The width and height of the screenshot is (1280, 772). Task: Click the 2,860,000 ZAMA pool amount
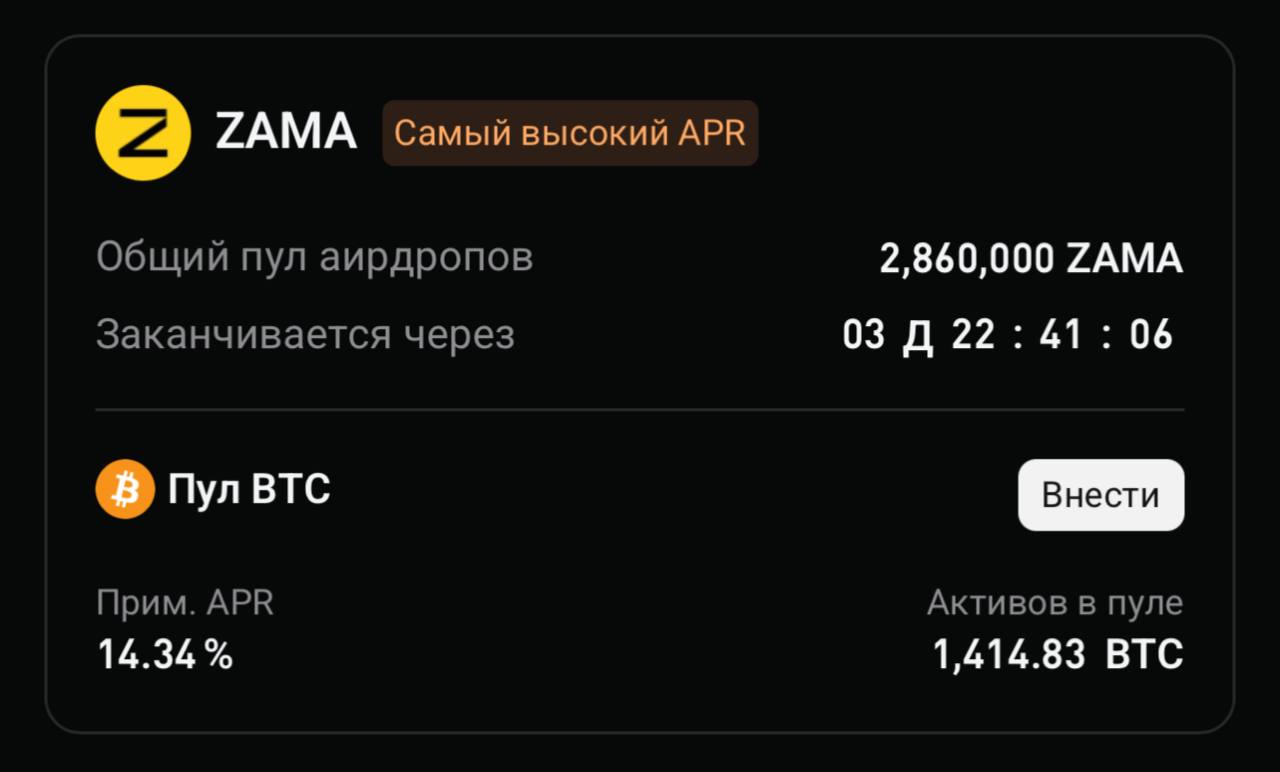1030,257
